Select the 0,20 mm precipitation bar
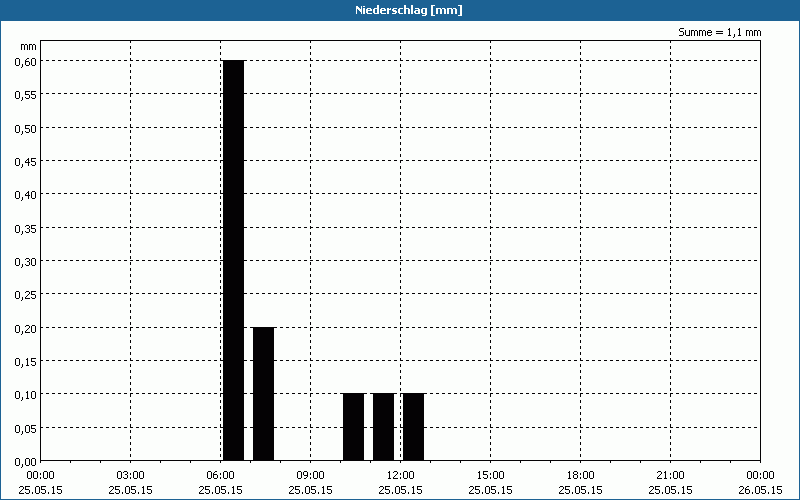This screenshot has height=500, width=800. click(x=264, y=394)
